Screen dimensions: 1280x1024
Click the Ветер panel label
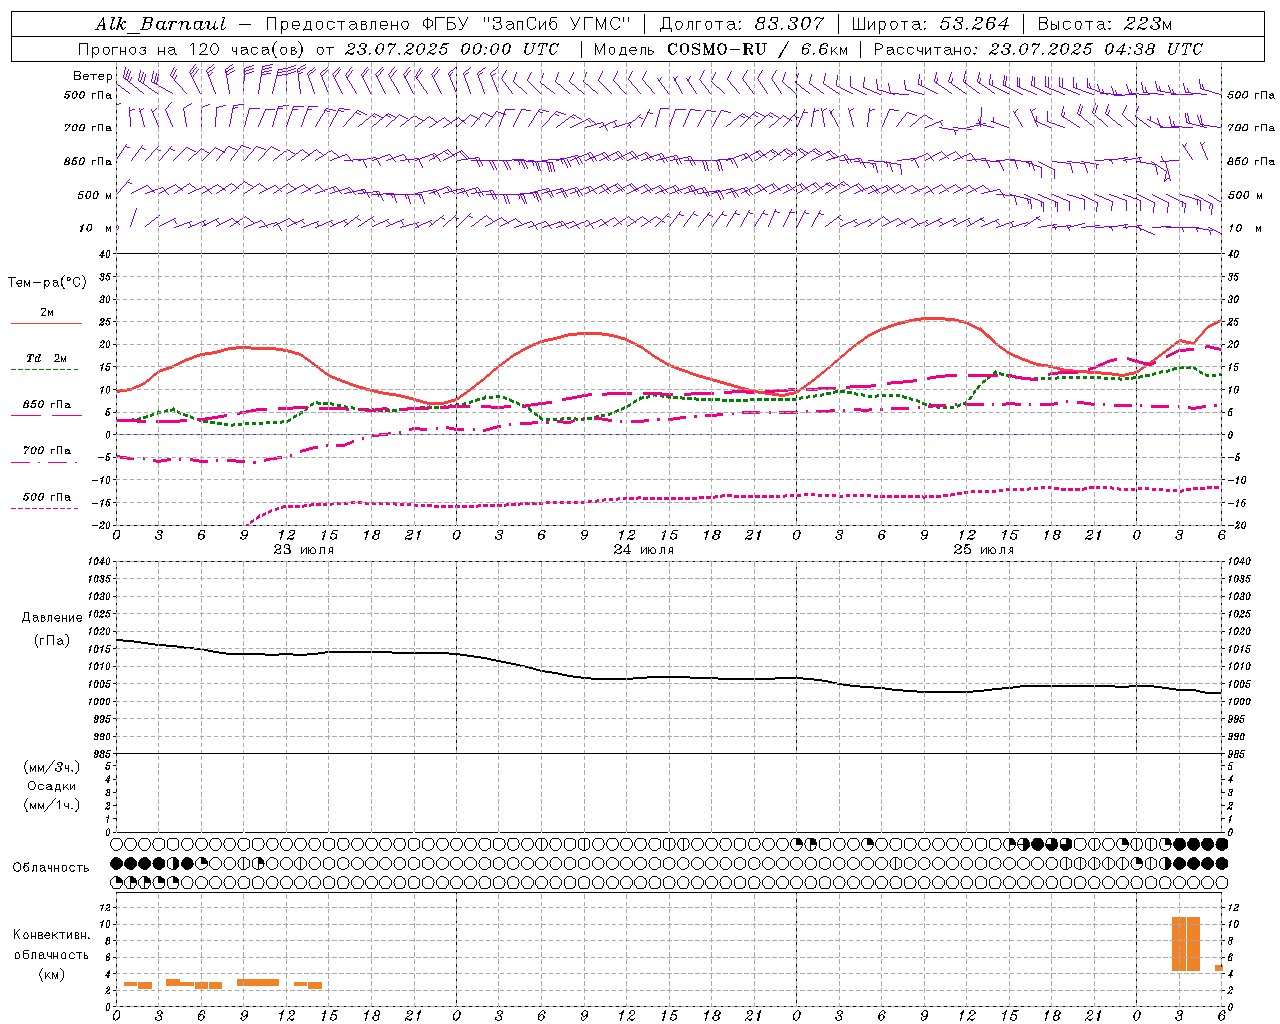click(92, 76)
